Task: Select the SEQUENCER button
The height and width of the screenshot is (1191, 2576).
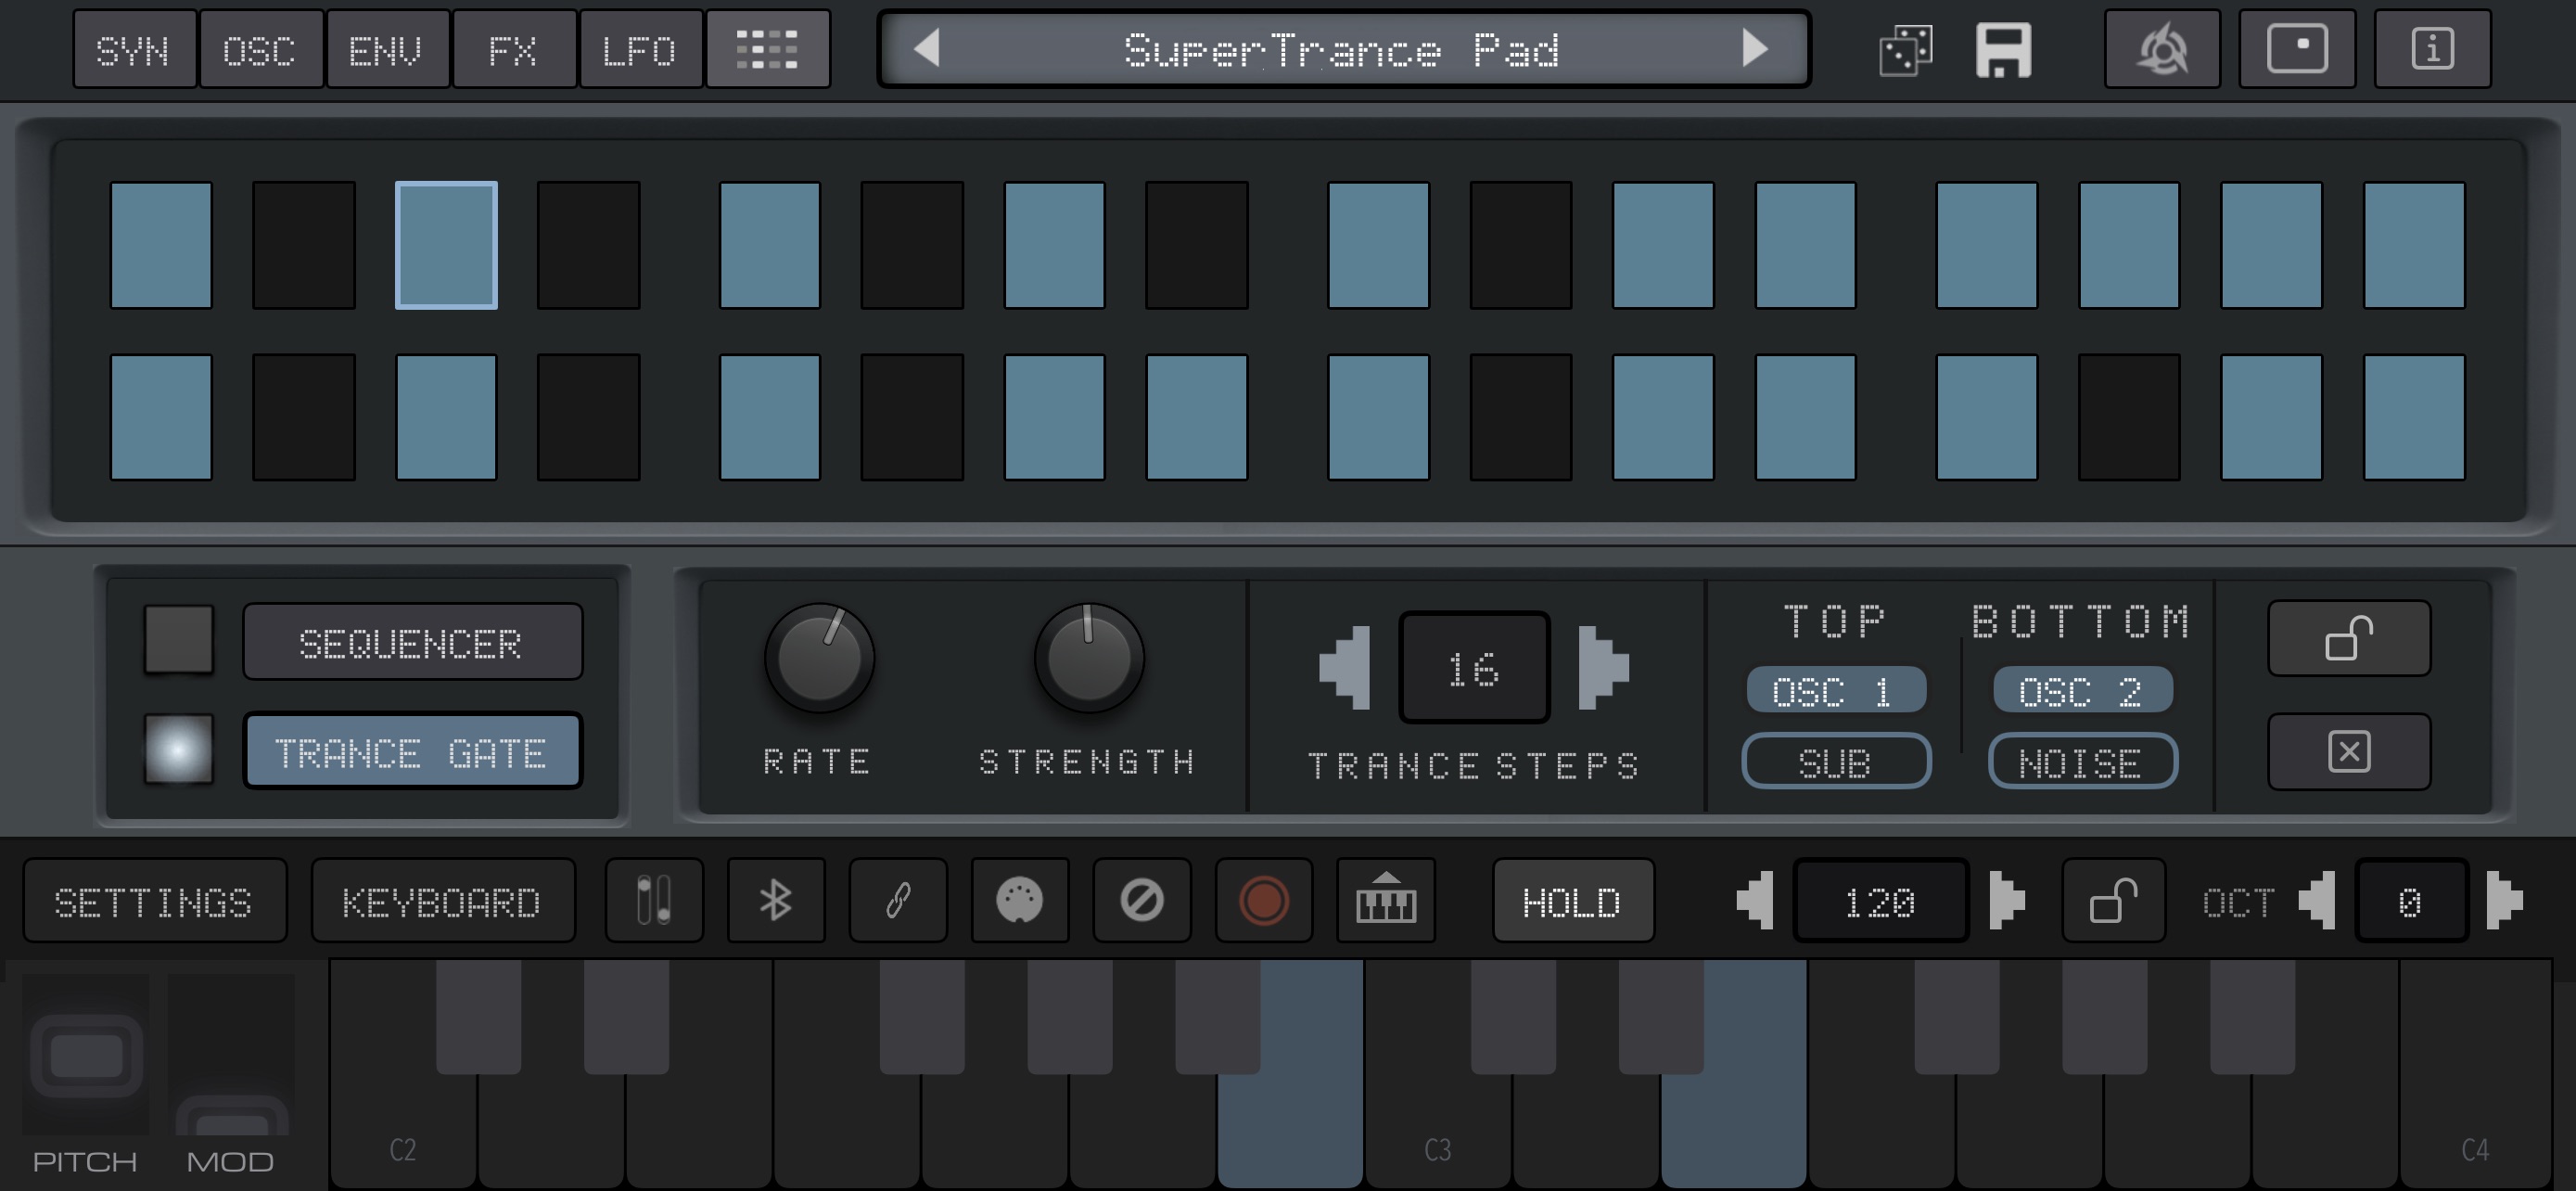Action: (412, 642)
